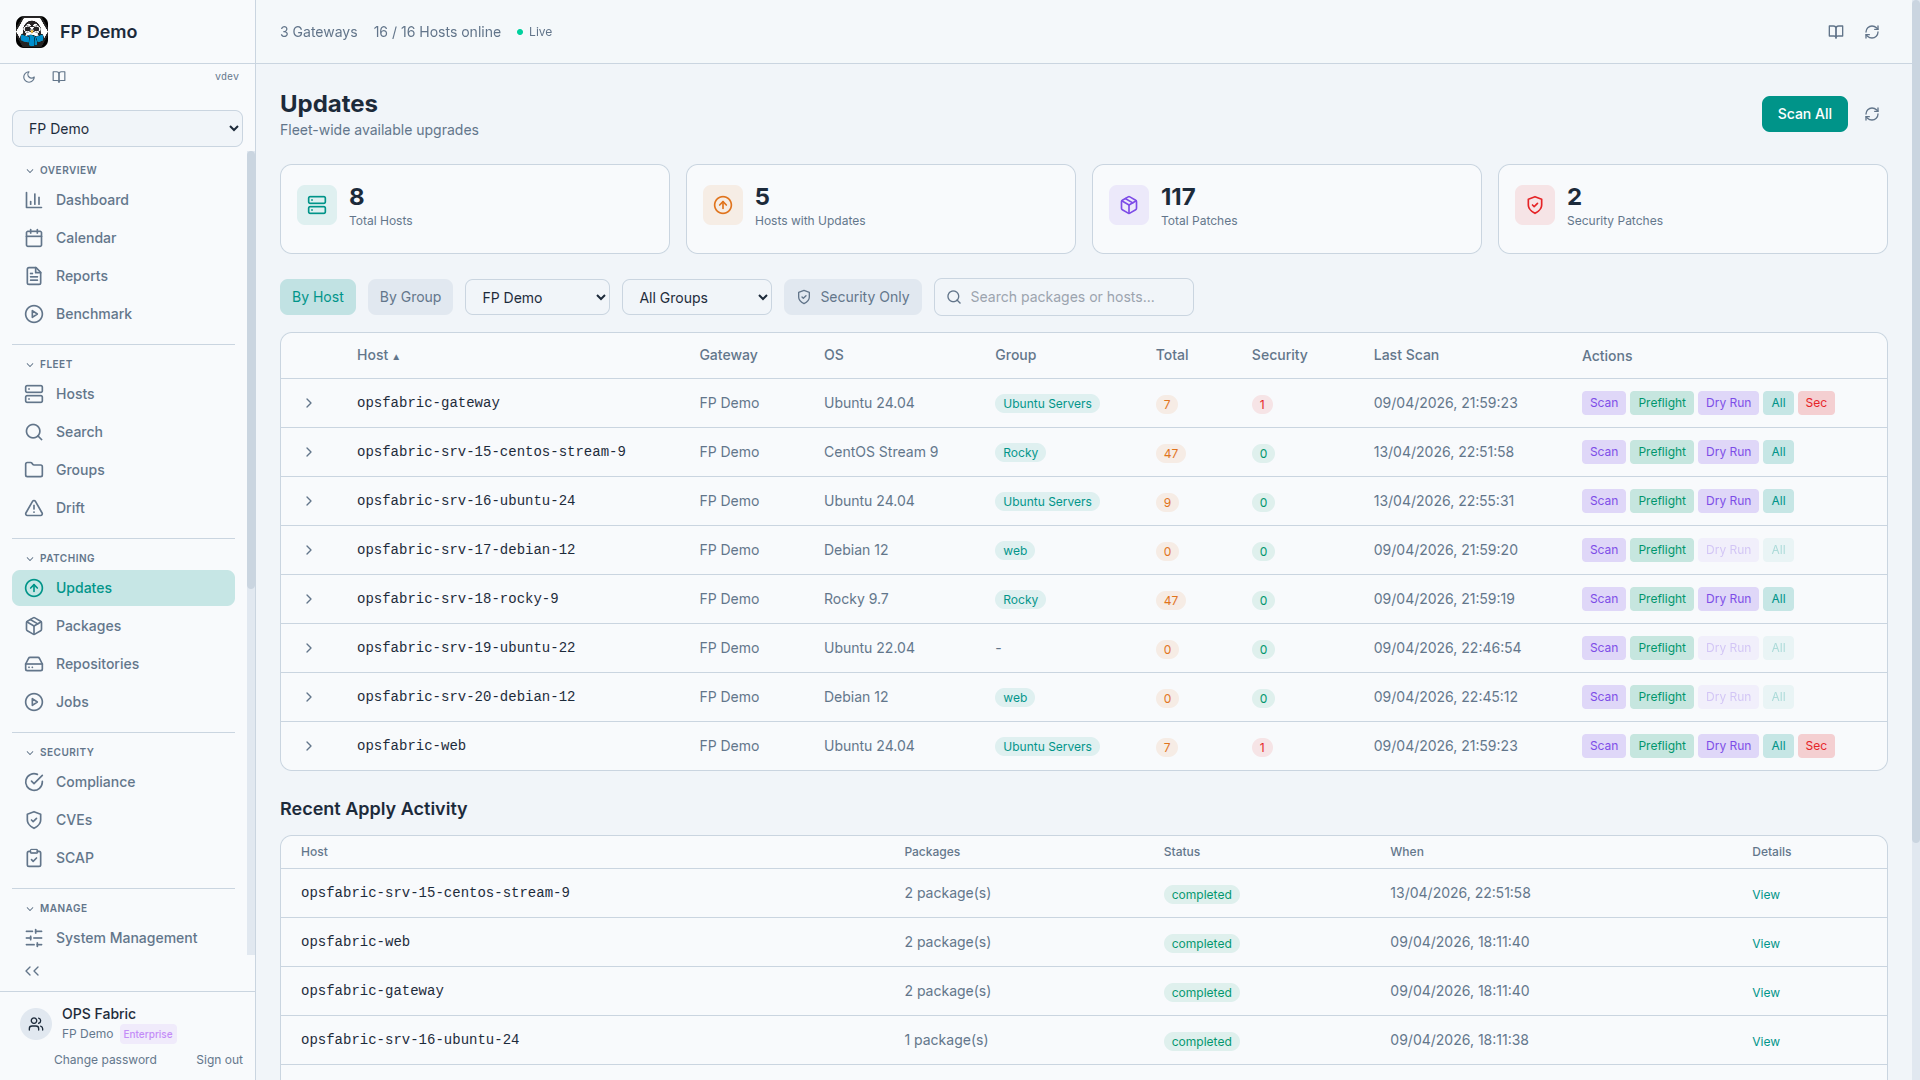The width and height of the screenshot is (1920, 1080).
Task: Open the SCAP section
Action: point(72,858)
